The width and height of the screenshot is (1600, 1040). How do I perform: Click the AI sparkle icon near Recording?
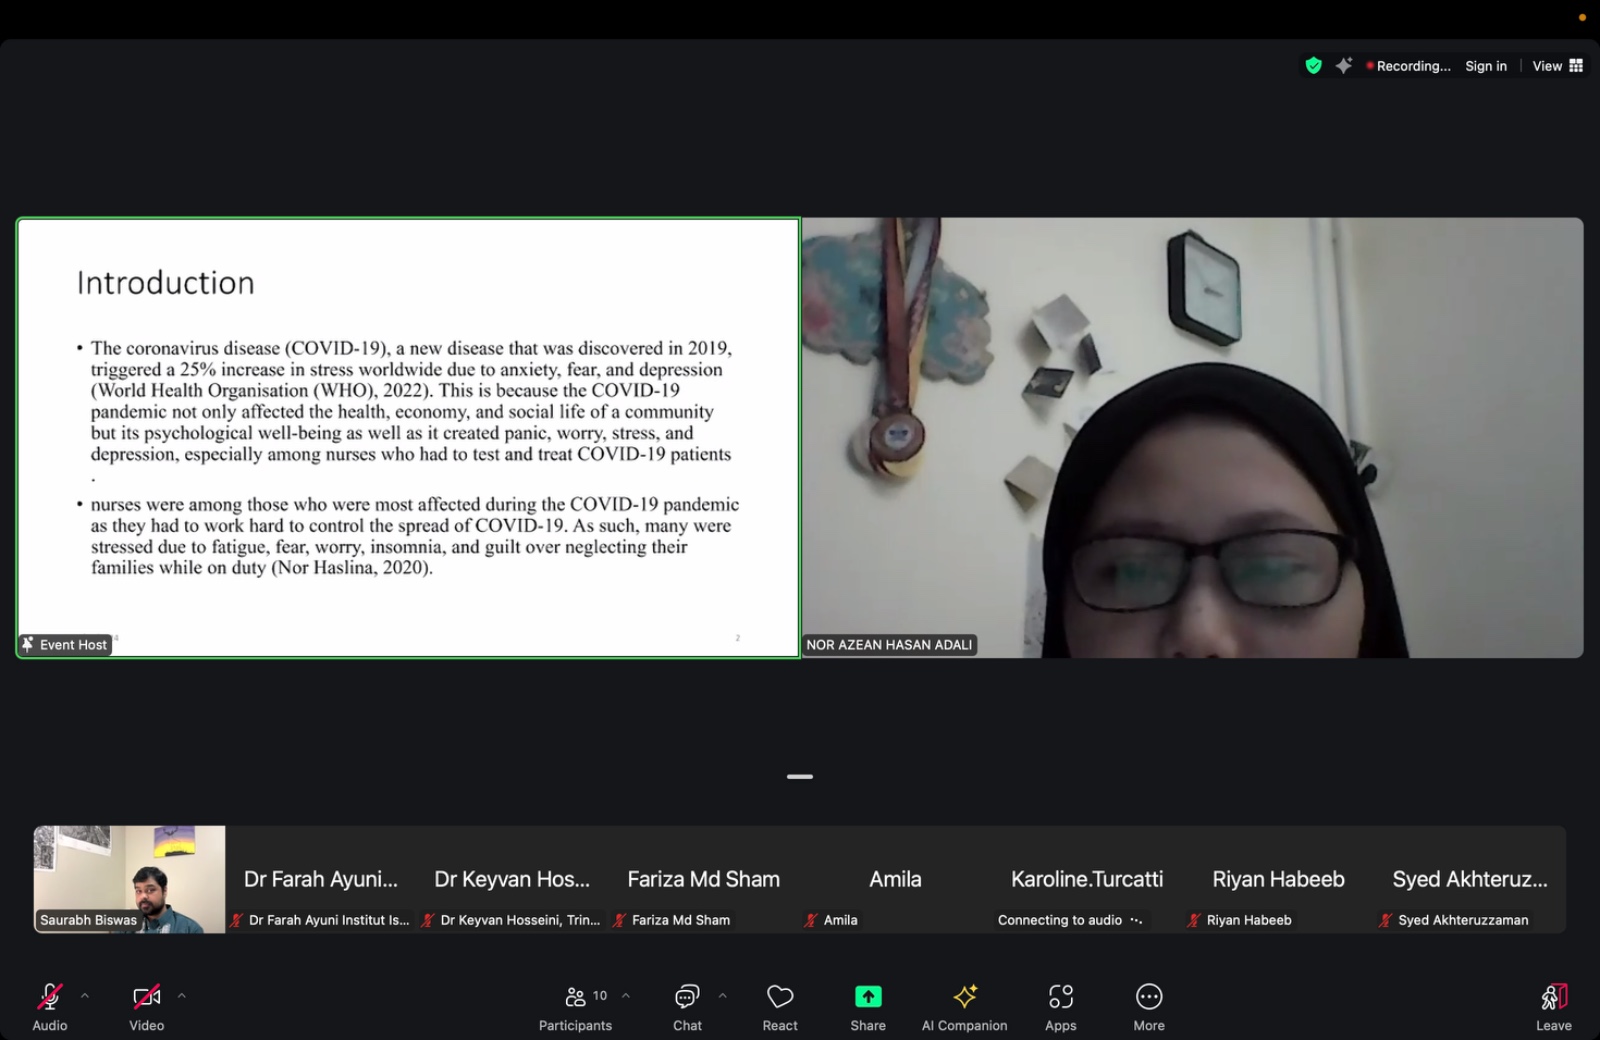point(1344,66)
